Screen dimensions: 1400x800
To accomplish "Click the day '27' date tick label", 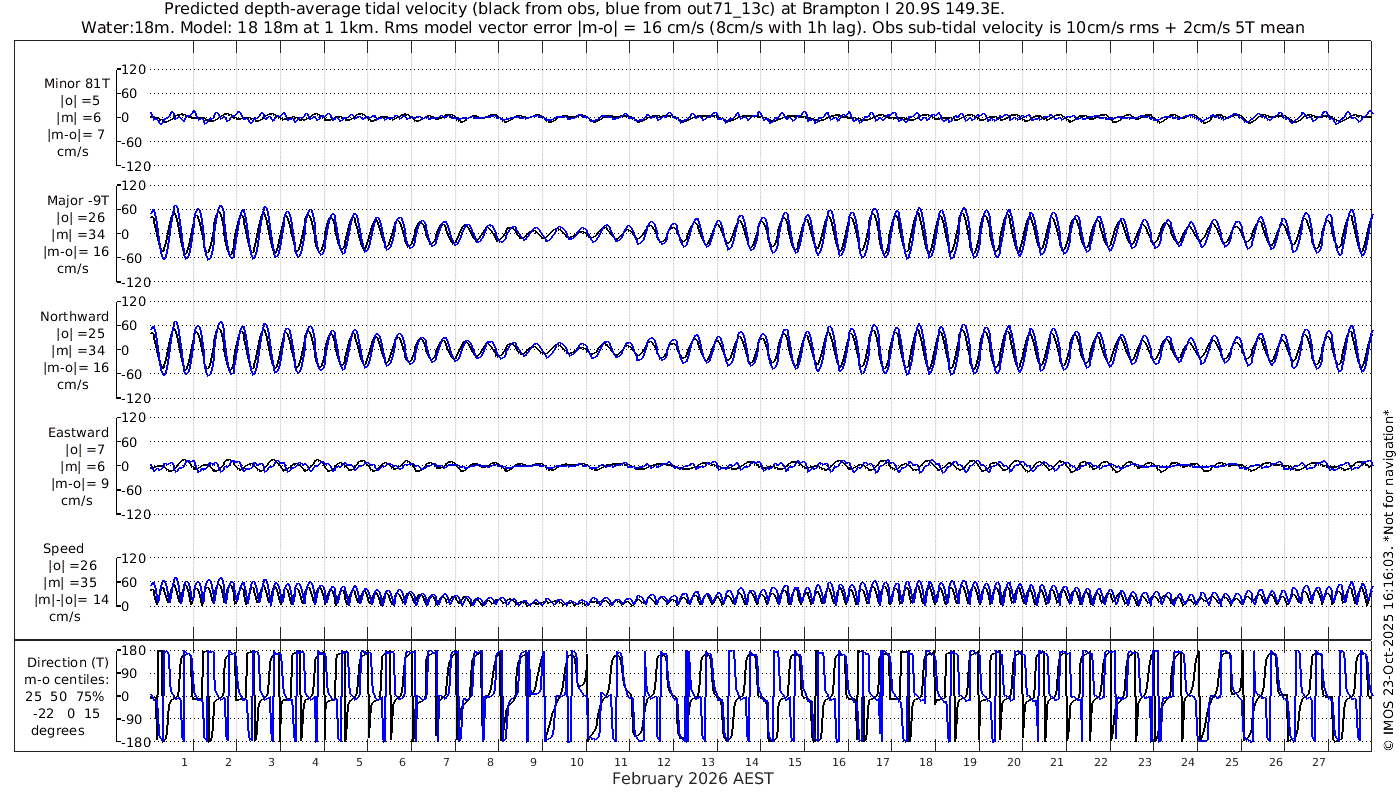I will coord(1319,762).
